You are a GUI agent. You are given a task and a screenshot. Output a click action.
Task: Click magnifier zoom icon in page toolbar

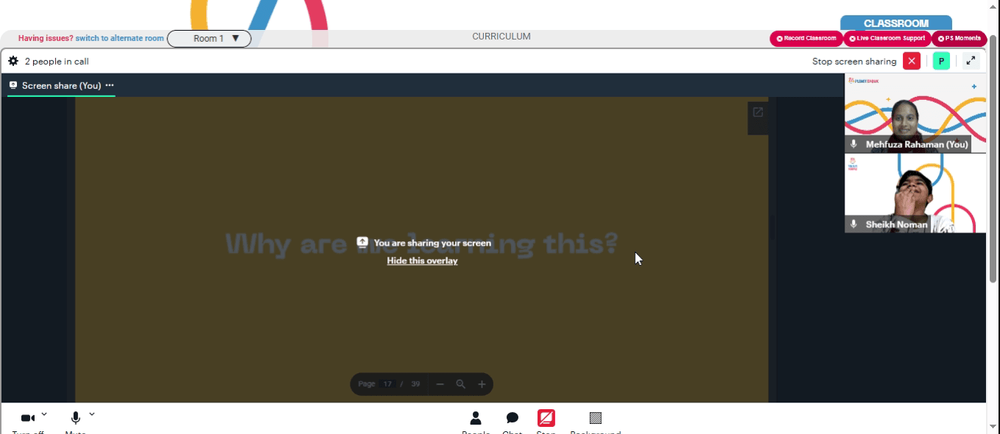pyautogui.click(x=460, y=384)
